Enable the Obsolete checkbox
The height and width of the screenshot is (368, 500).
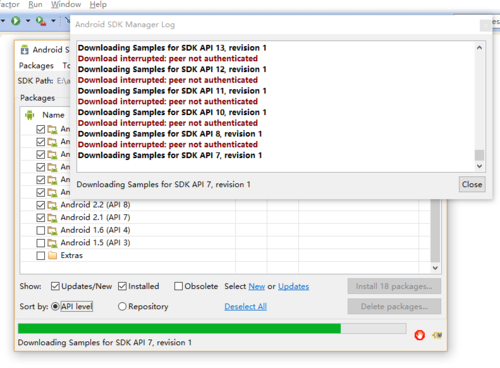[x=178, y=286]
